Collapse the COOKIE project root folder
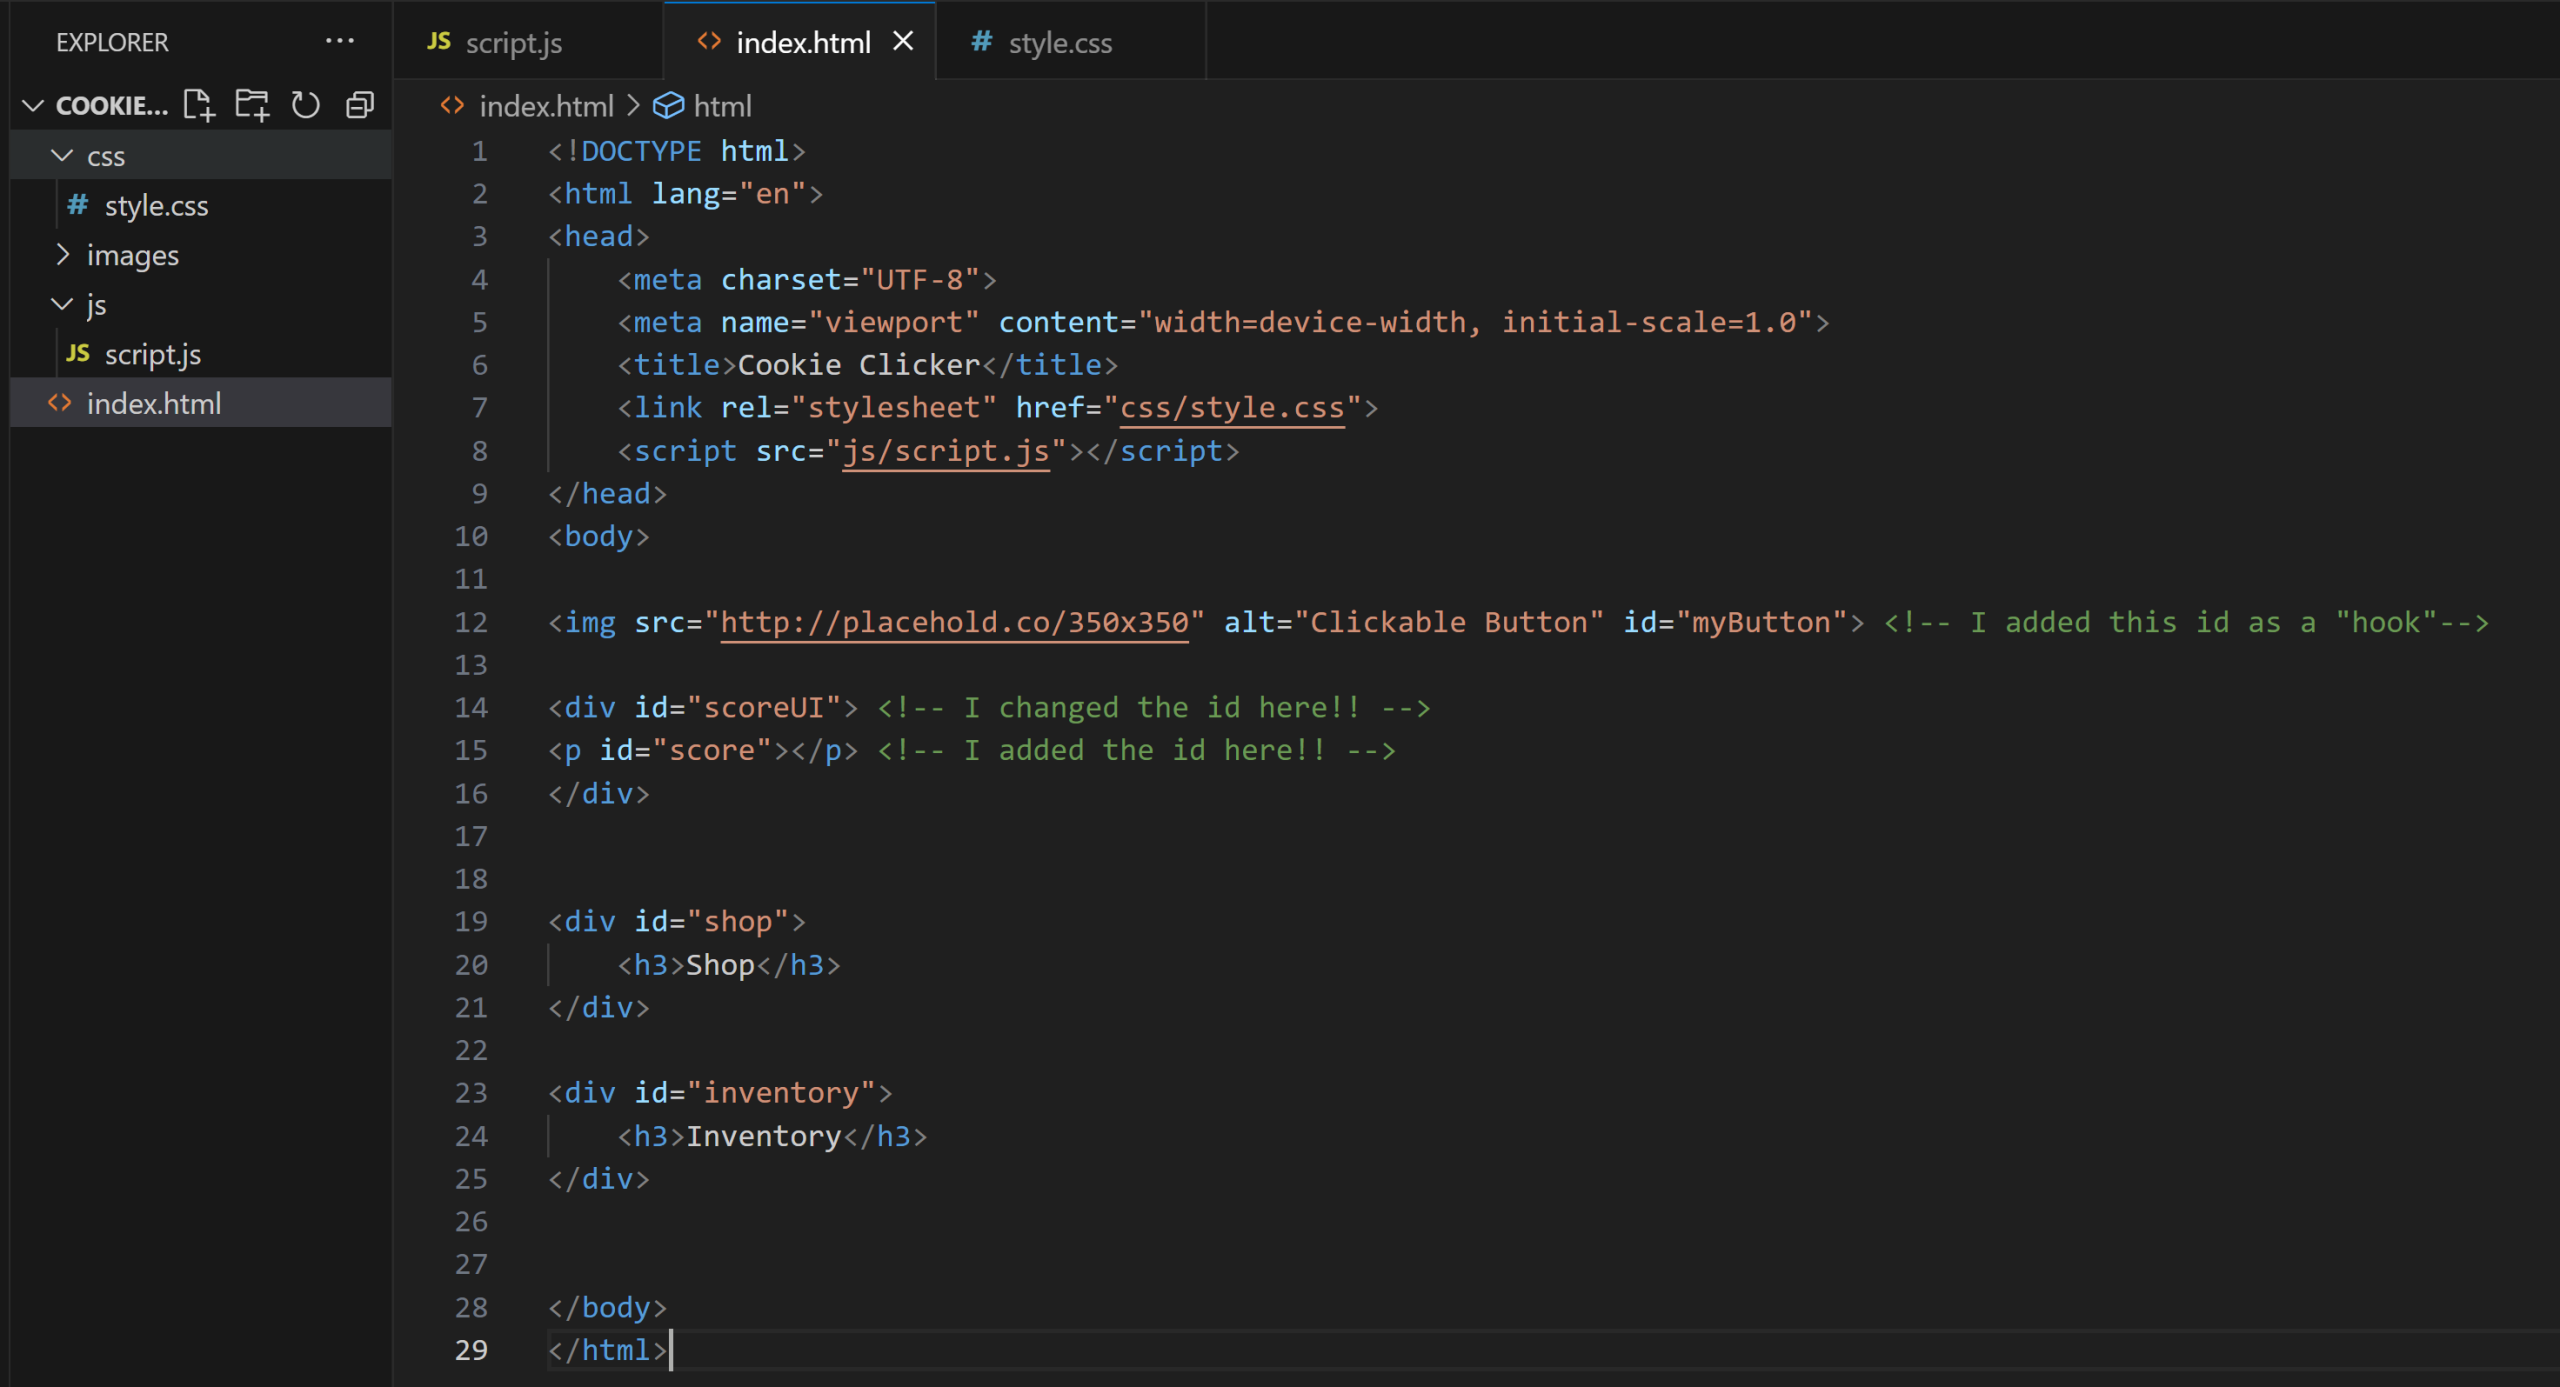This screenshot has height=1387, width=2560. 33,105
